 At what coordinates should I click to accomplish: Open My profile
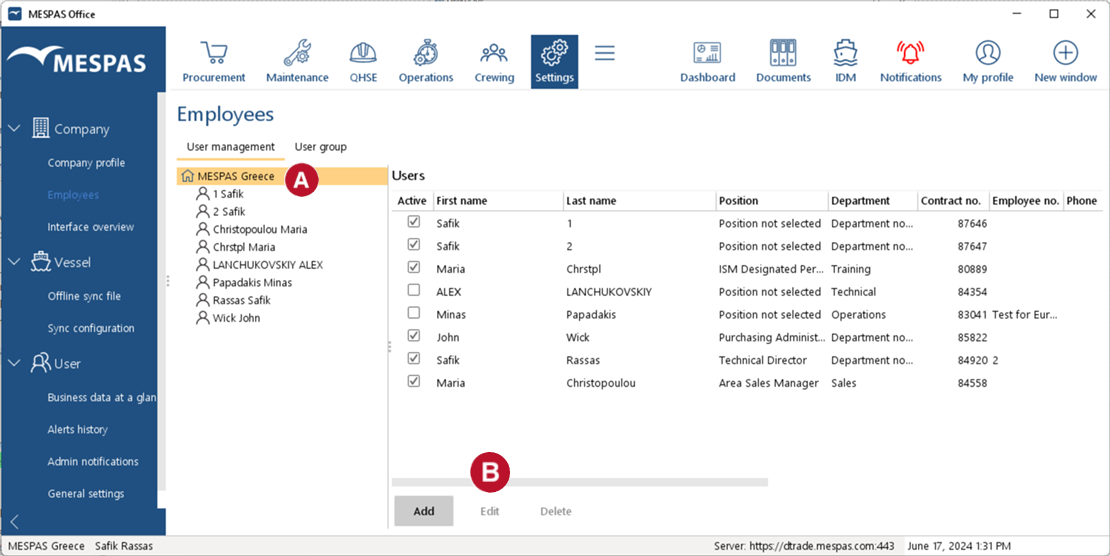988,62
